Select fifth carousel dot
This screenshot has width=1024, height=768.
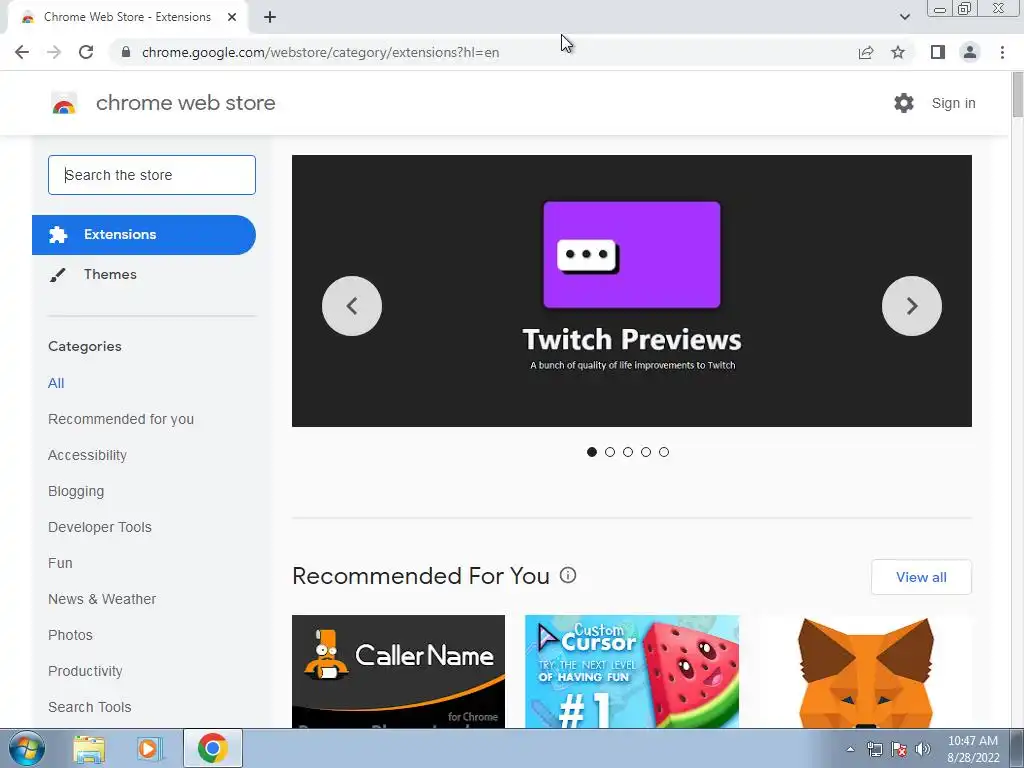[664, 452]
